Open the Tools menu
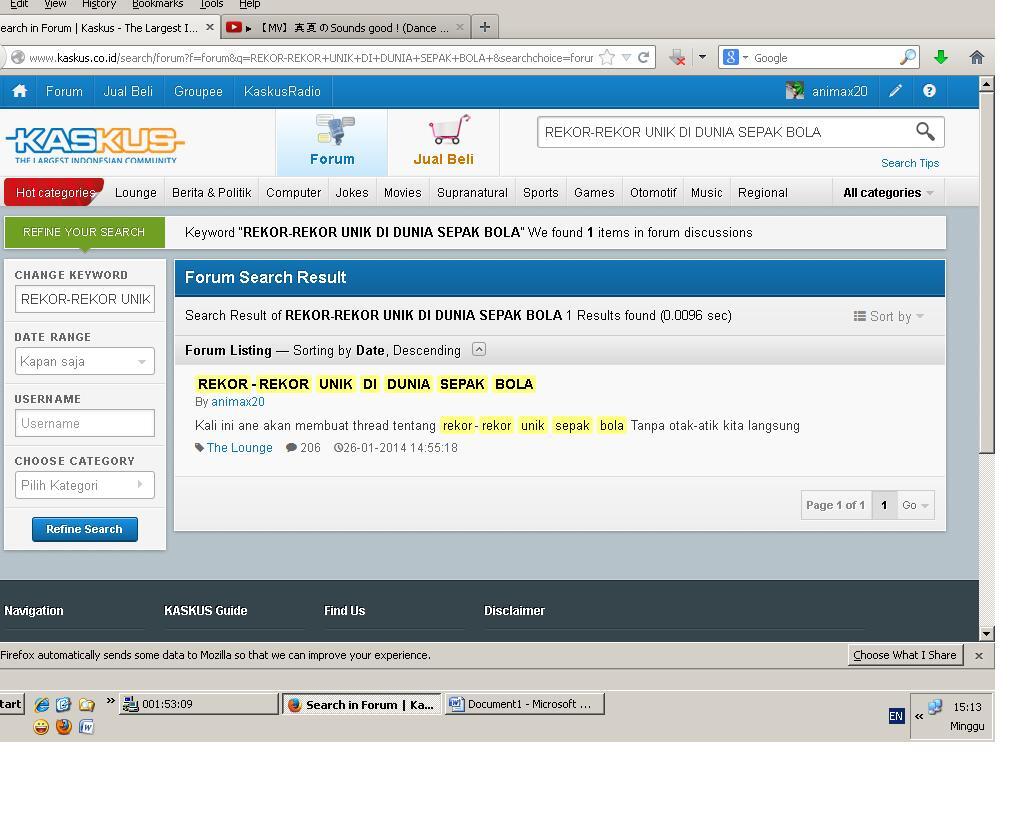Image resolution: width=1024 pixels, height=814 pixels. tap(212, 4)
